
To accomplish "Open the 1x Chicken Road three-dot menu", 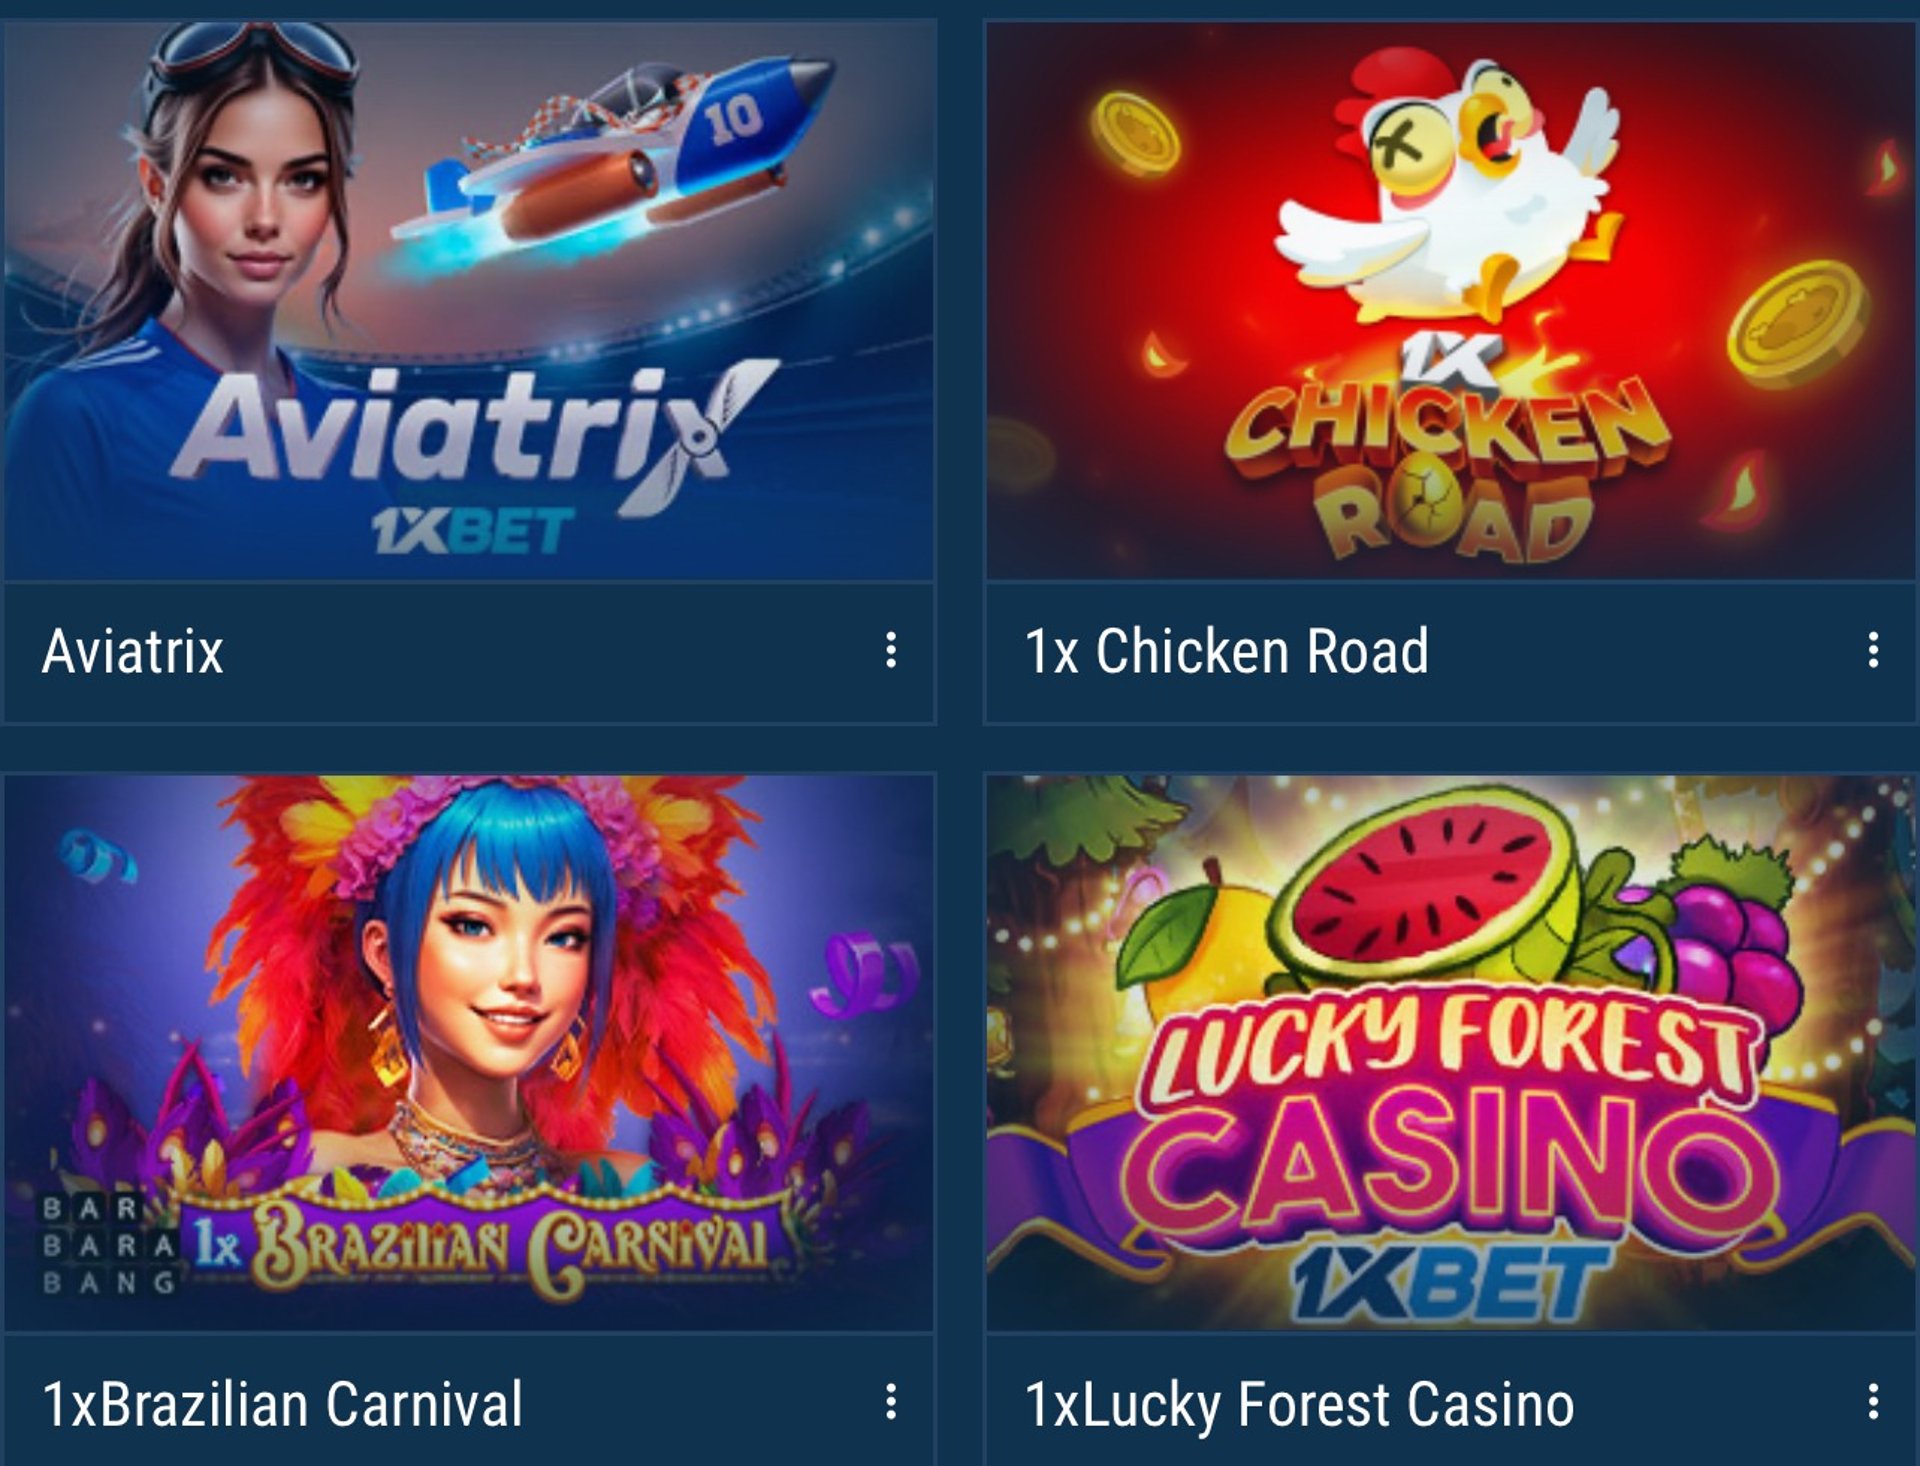I will [x=1873, y=651].
